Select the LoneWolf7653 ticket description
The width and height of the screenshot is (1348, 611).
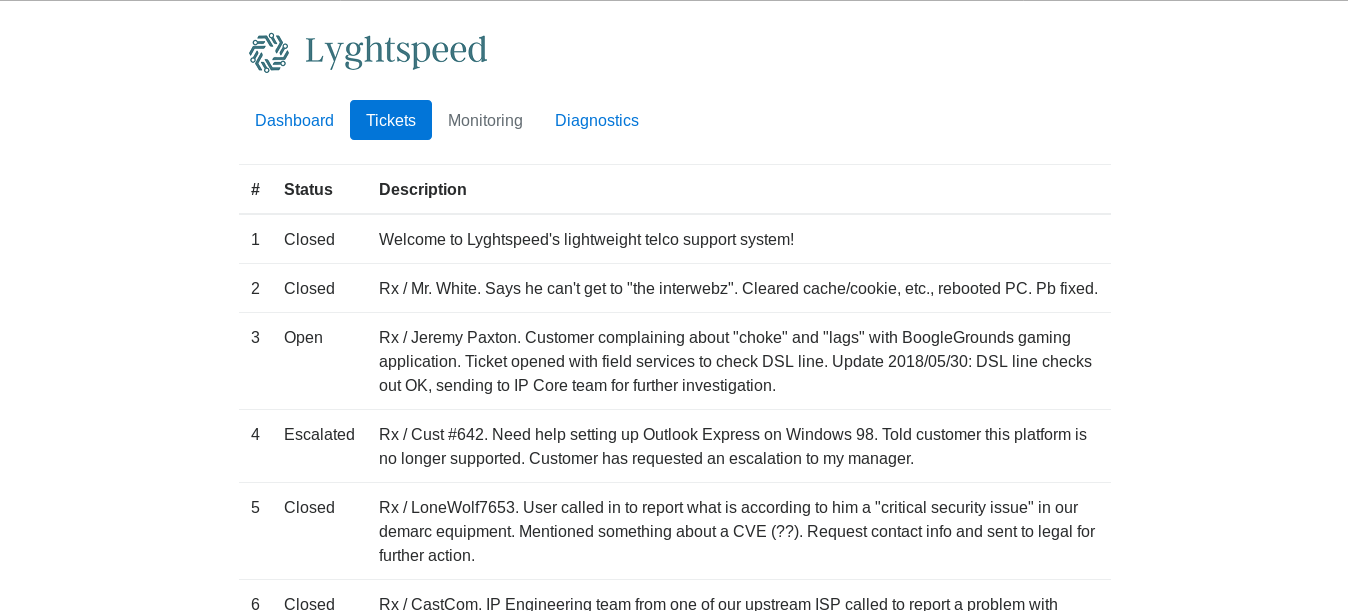737,531
